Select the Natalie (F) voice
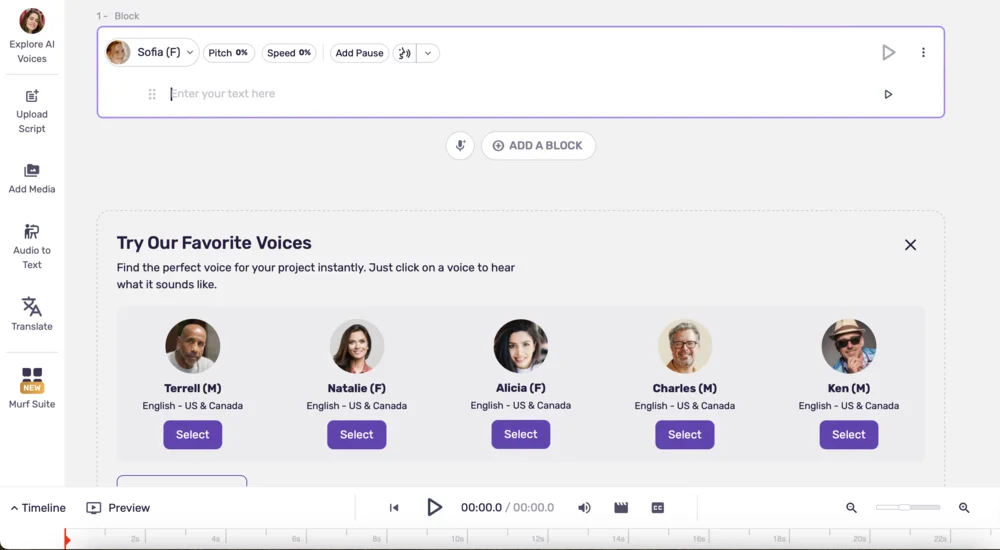The width and height of the screenshot is (1000, 550). coord(356,435)
